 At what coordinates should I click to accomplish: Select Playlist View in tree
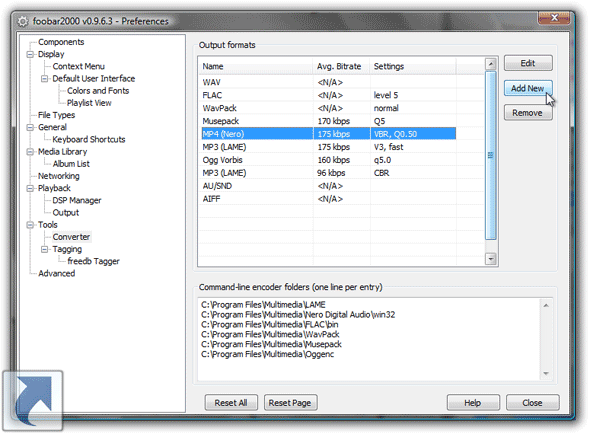tap(89, 103)
